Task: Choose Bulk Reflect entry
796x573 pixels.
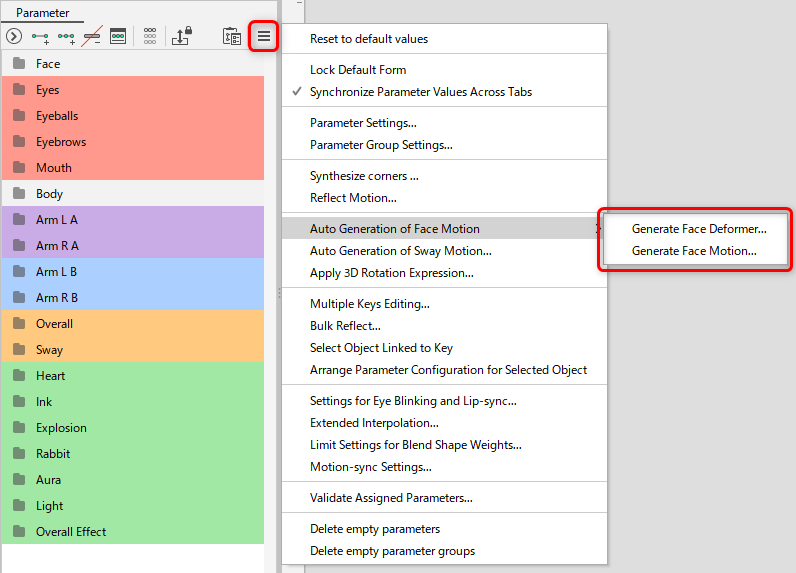Action: pyautogui.click(x=444, y=326)
